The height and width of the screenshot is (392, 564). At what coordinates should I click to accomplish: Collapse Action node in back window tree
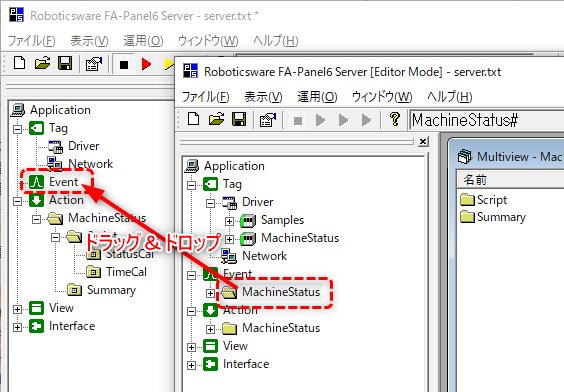(x=17, y=201)
